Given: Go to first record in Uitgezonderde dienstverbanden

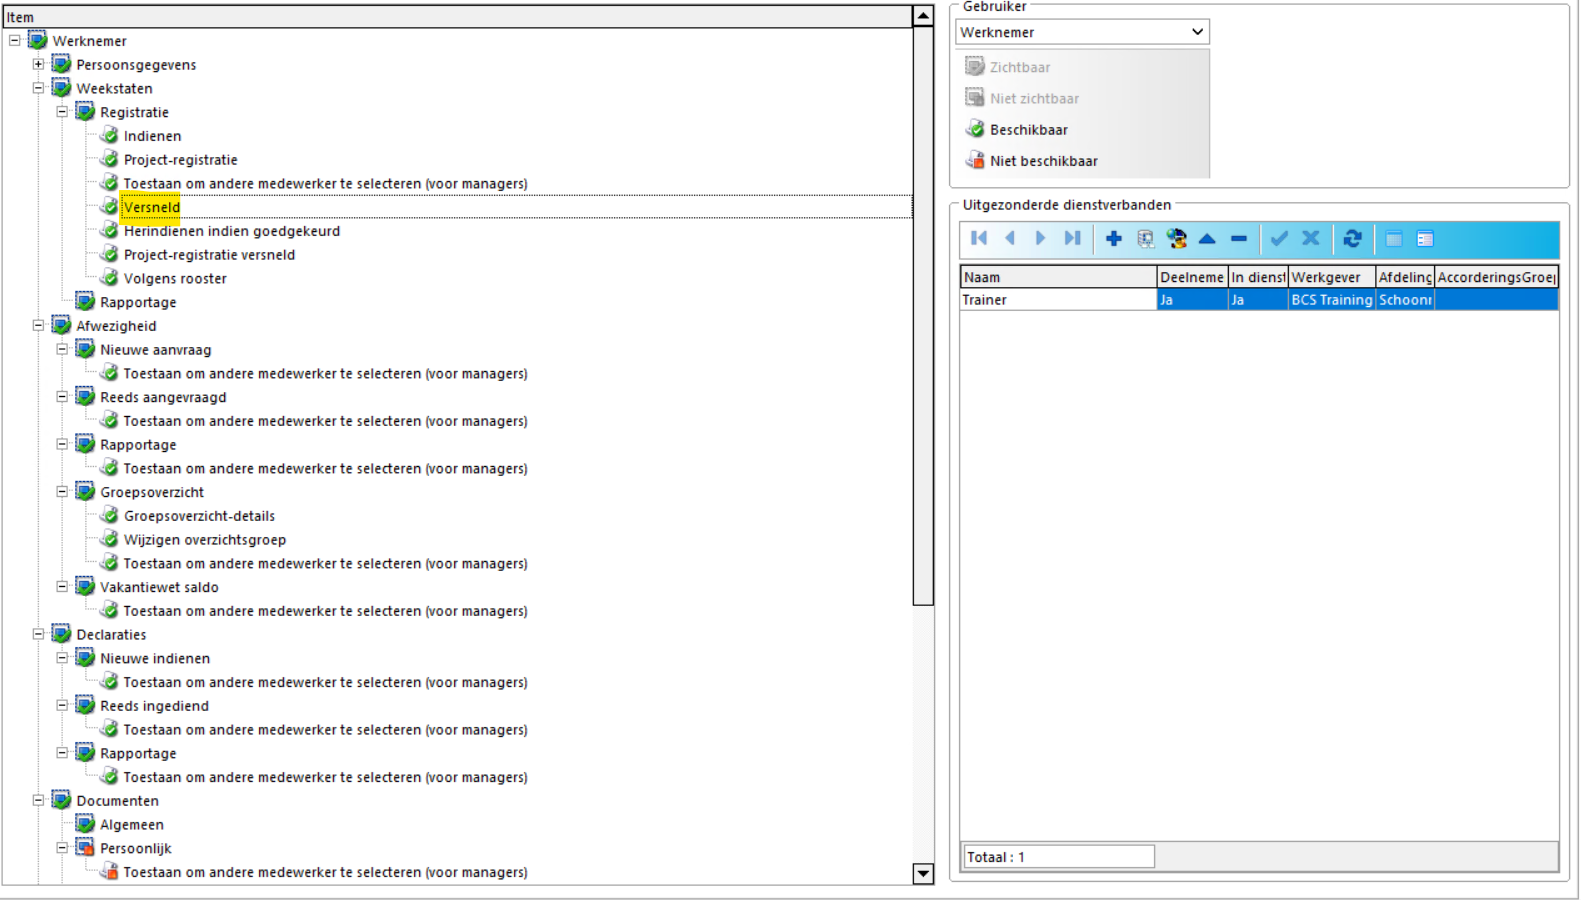Looking at the screenshot, I should point(979,239).
